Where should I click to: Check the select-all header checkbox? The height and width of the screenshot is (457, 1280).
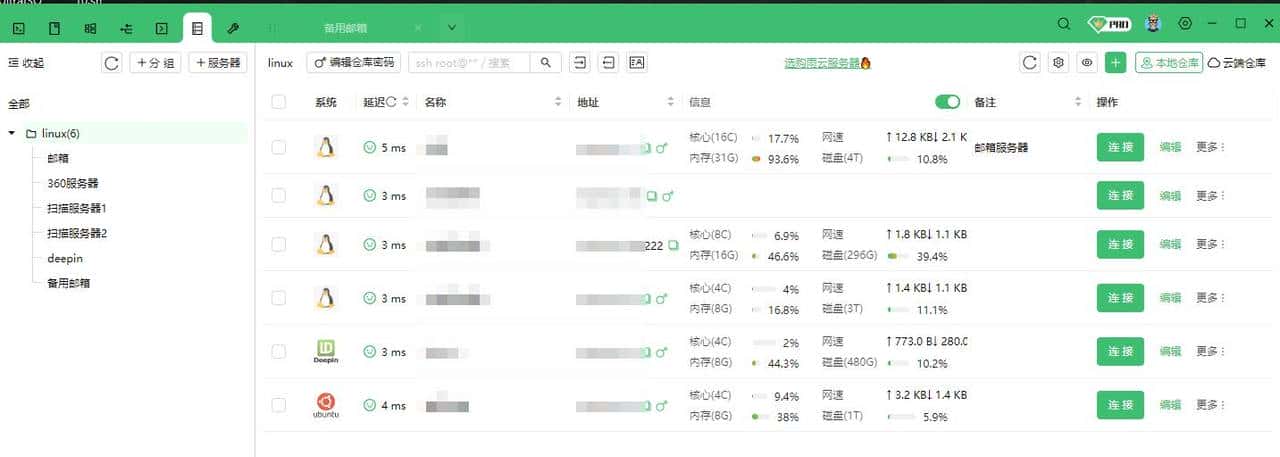coord(279,102)
